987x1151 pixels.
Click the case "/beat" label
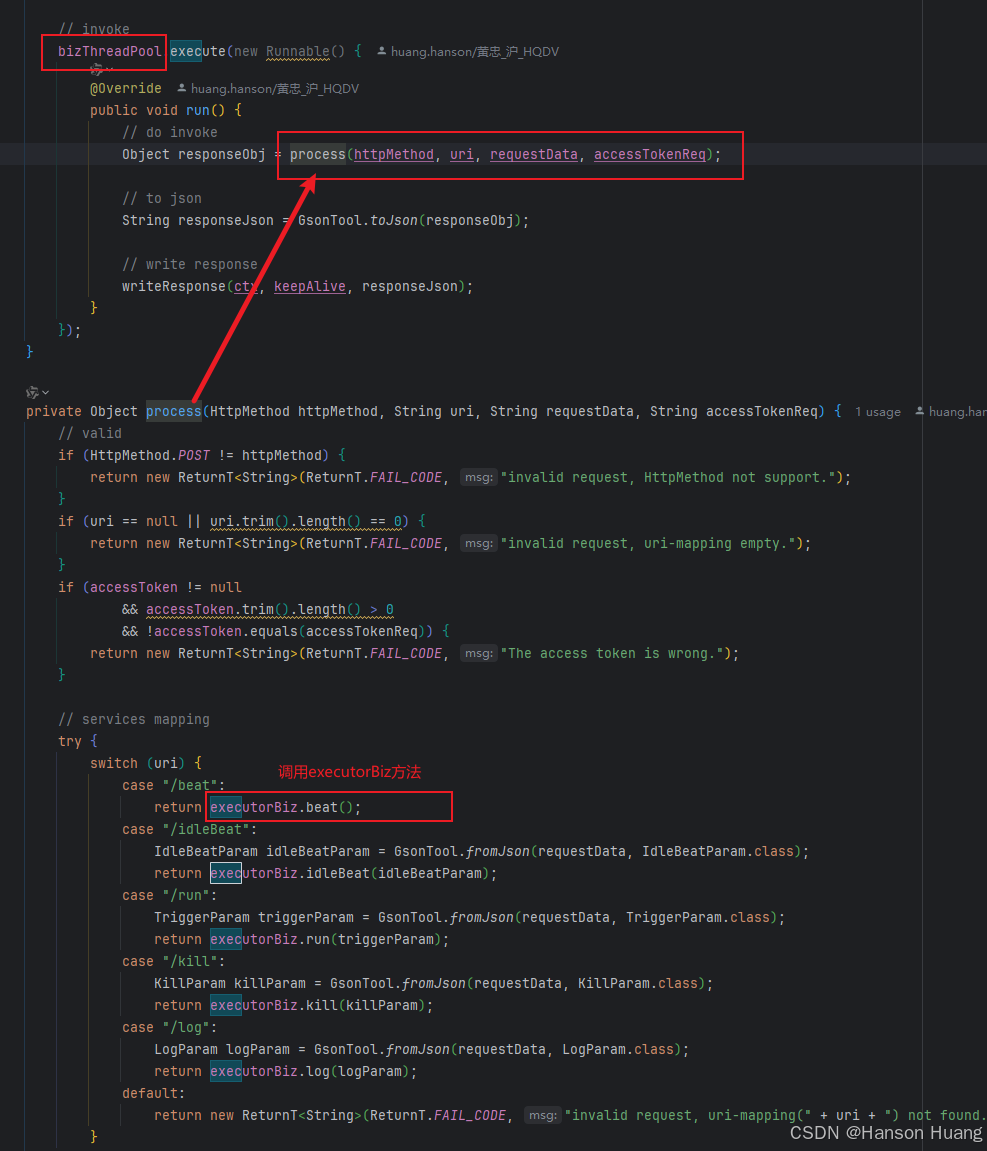point(174,785)
